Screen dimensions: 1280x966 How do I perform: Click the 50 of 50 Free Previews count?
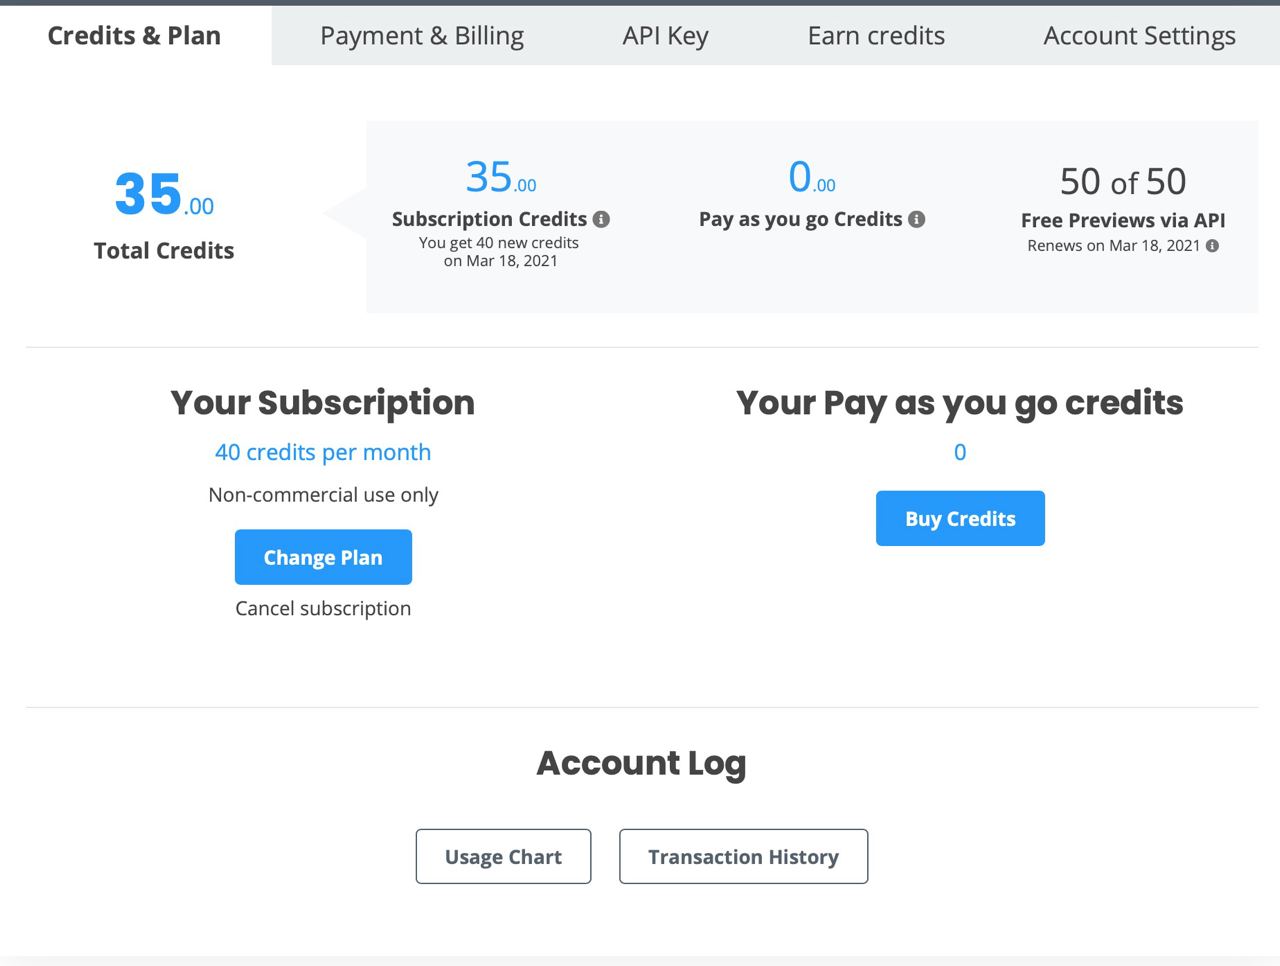1123,181
